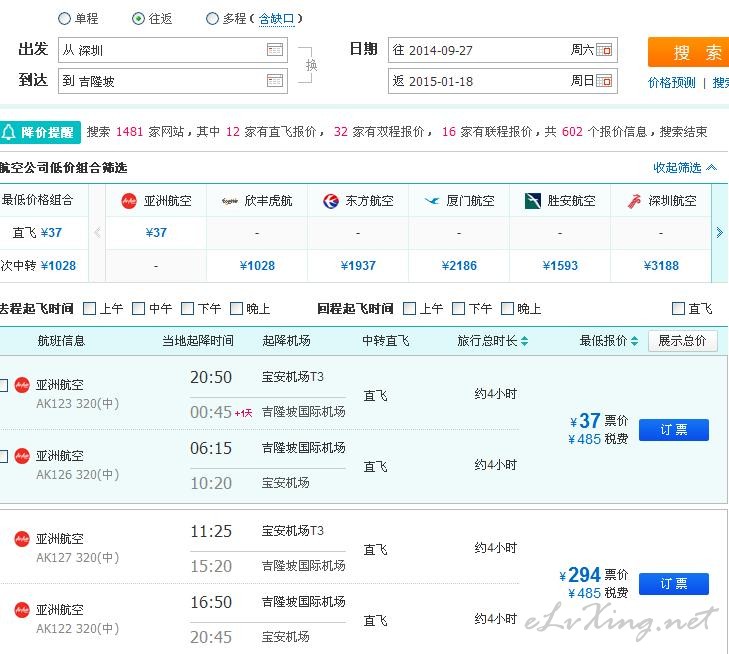Click the 展示总价 button

683,341
